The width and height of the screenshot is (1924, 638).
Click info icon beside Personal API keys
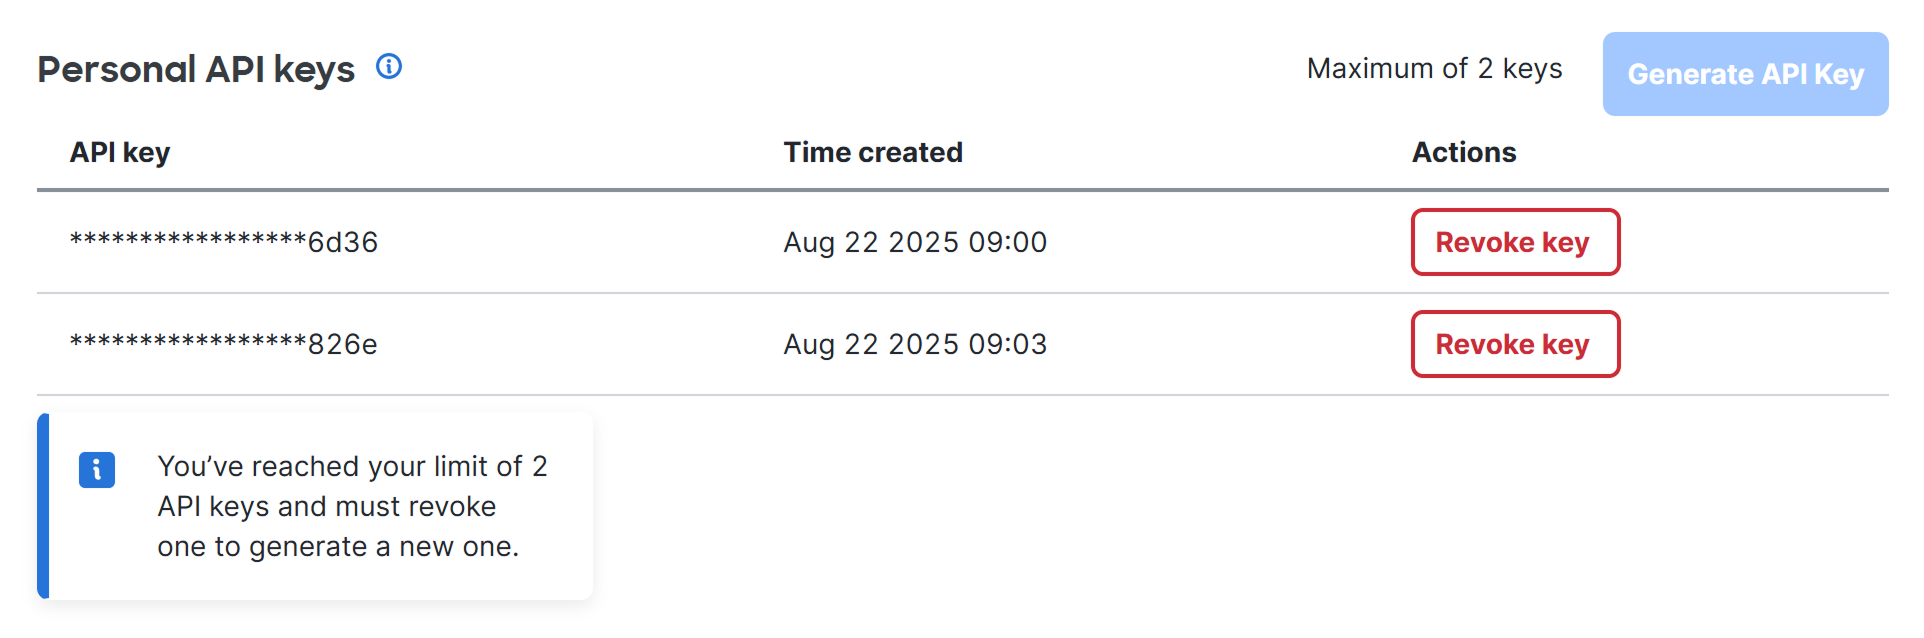tap(389, 67)
